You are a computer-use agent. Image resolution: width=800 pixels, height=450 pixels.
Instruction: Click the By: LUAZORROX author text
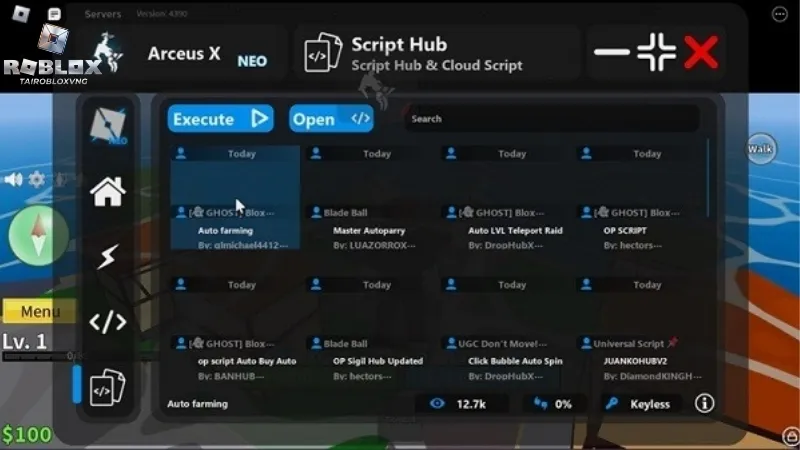374,245
